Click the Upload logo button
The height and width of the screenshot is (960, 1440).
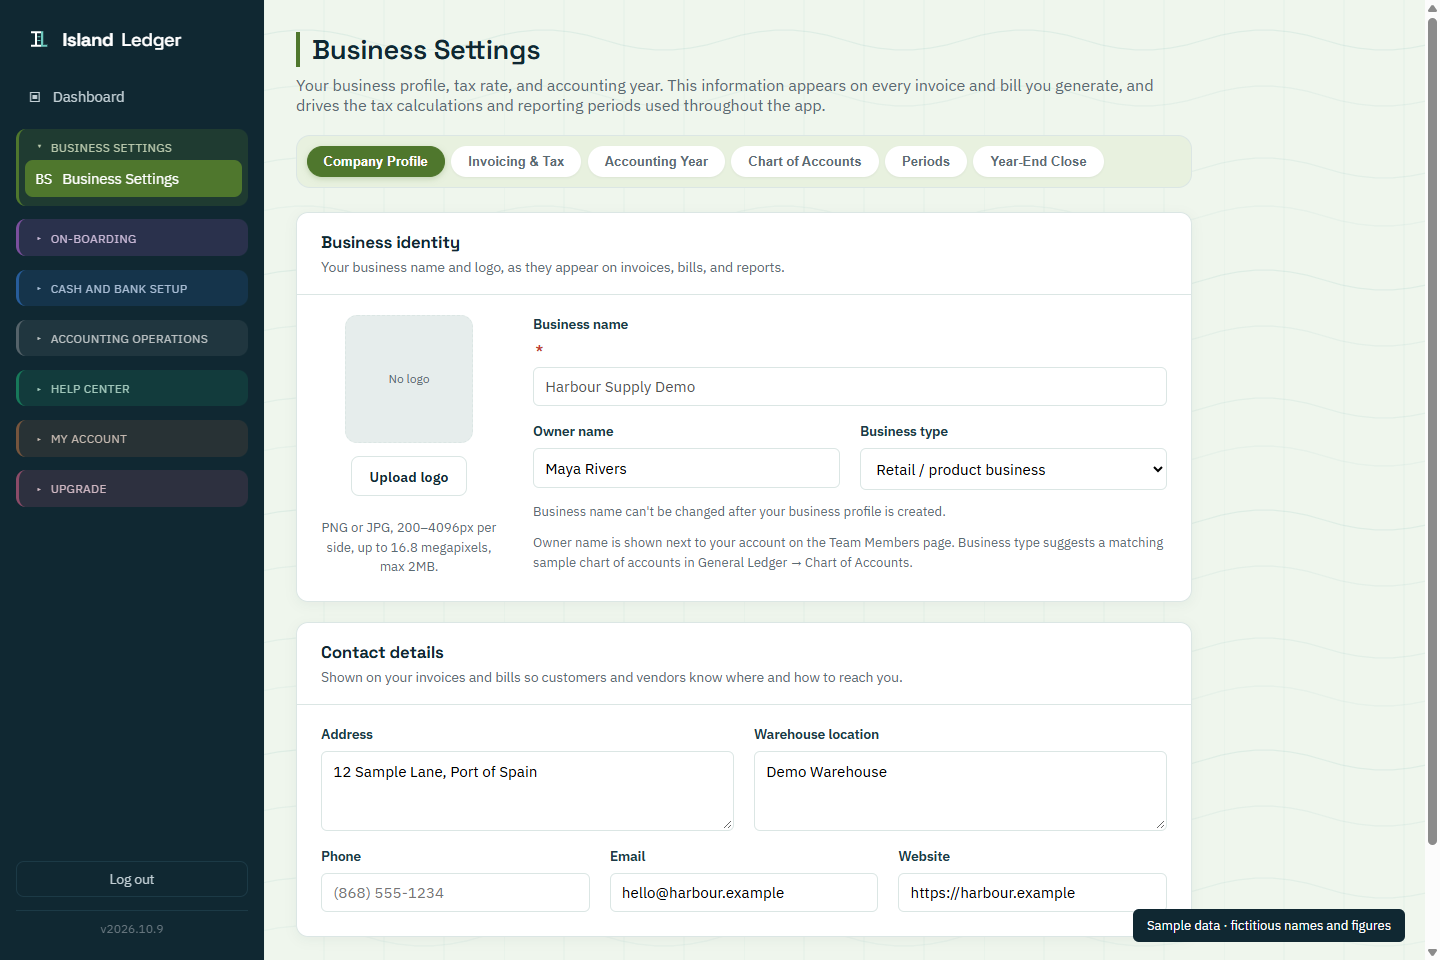click(x=409, y=477)
